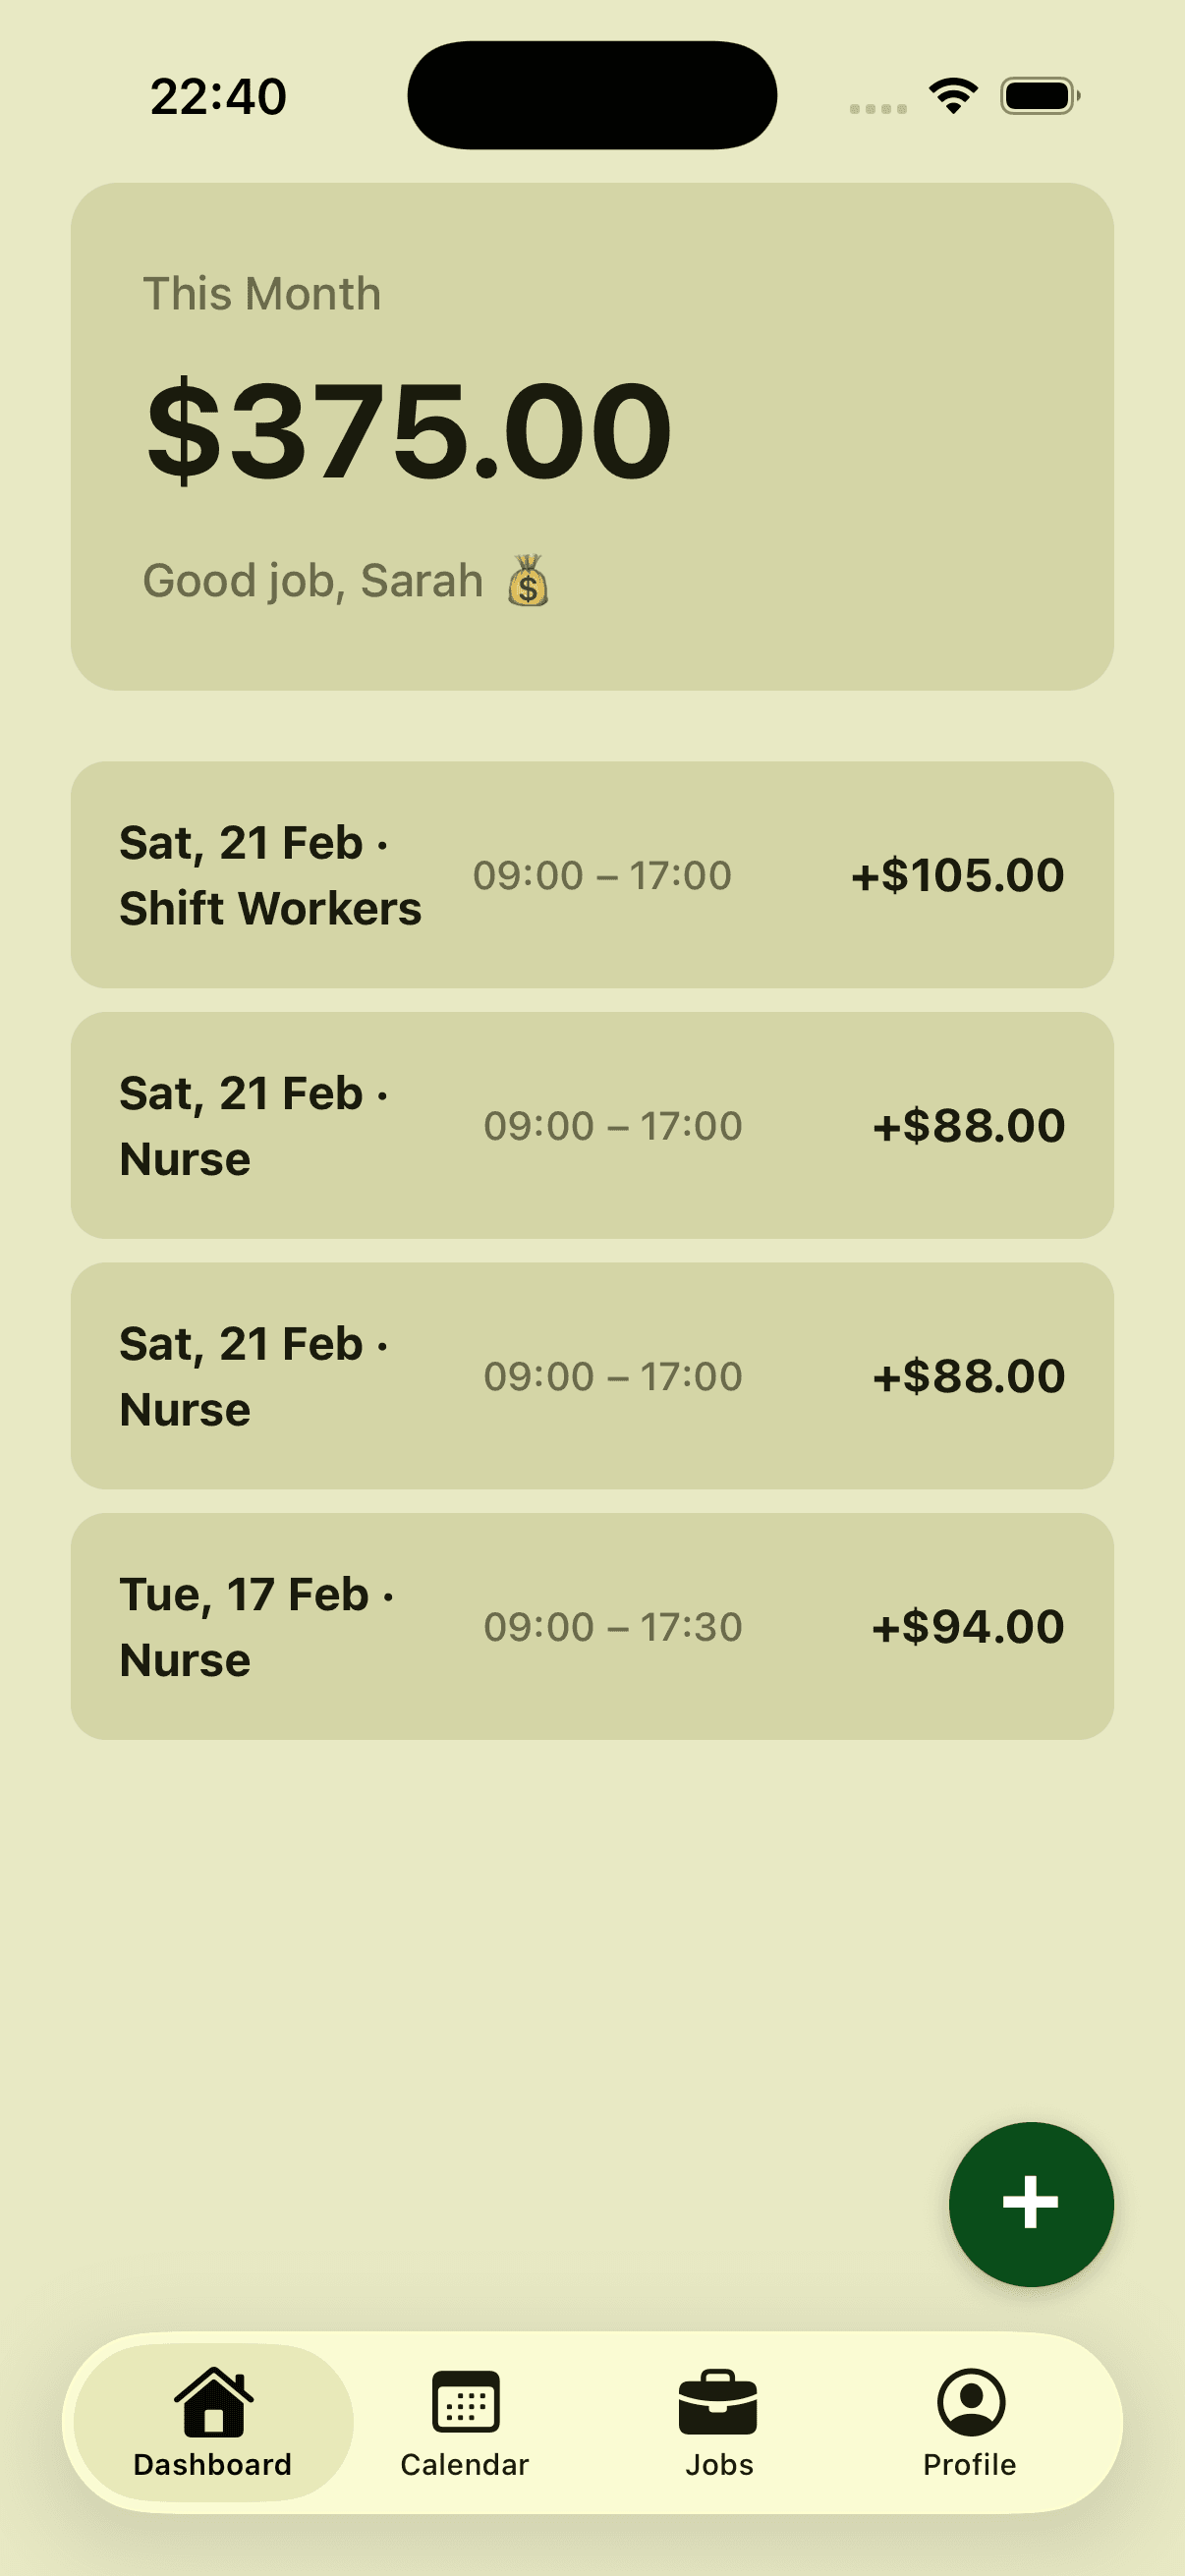Go to the Profile tab label

[x=970, y=2464]
